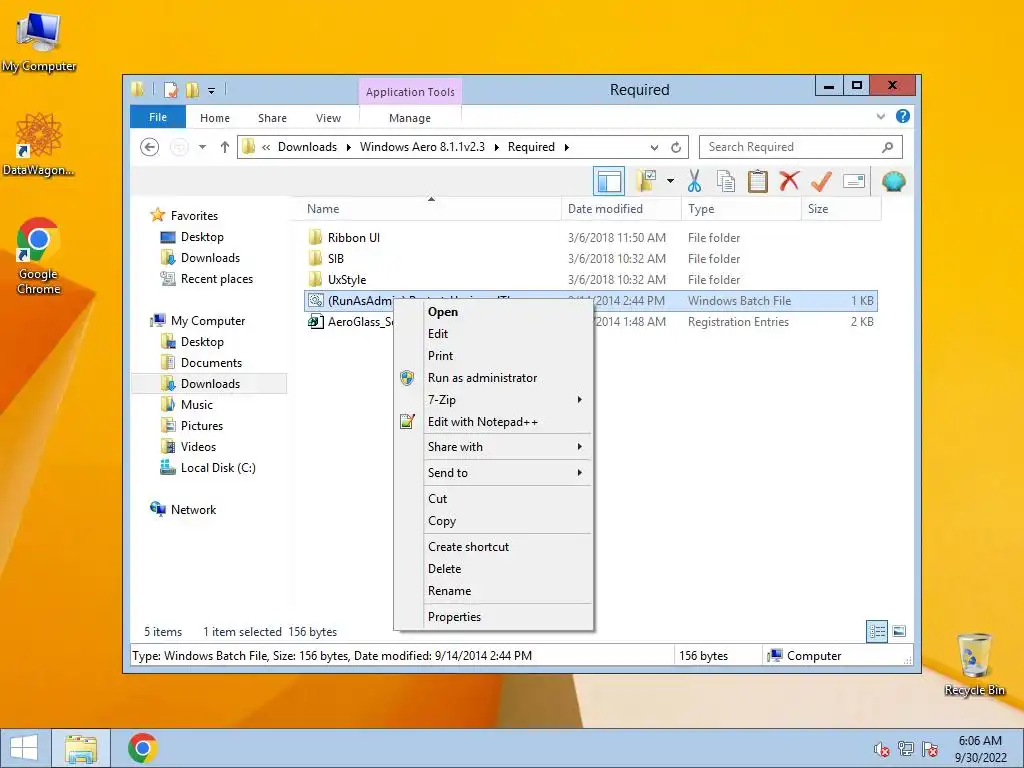Image resolution: width=1024 pixels, height=768 pixels.
Task: Switch to the details view button
Action: [x=876, y=632]
